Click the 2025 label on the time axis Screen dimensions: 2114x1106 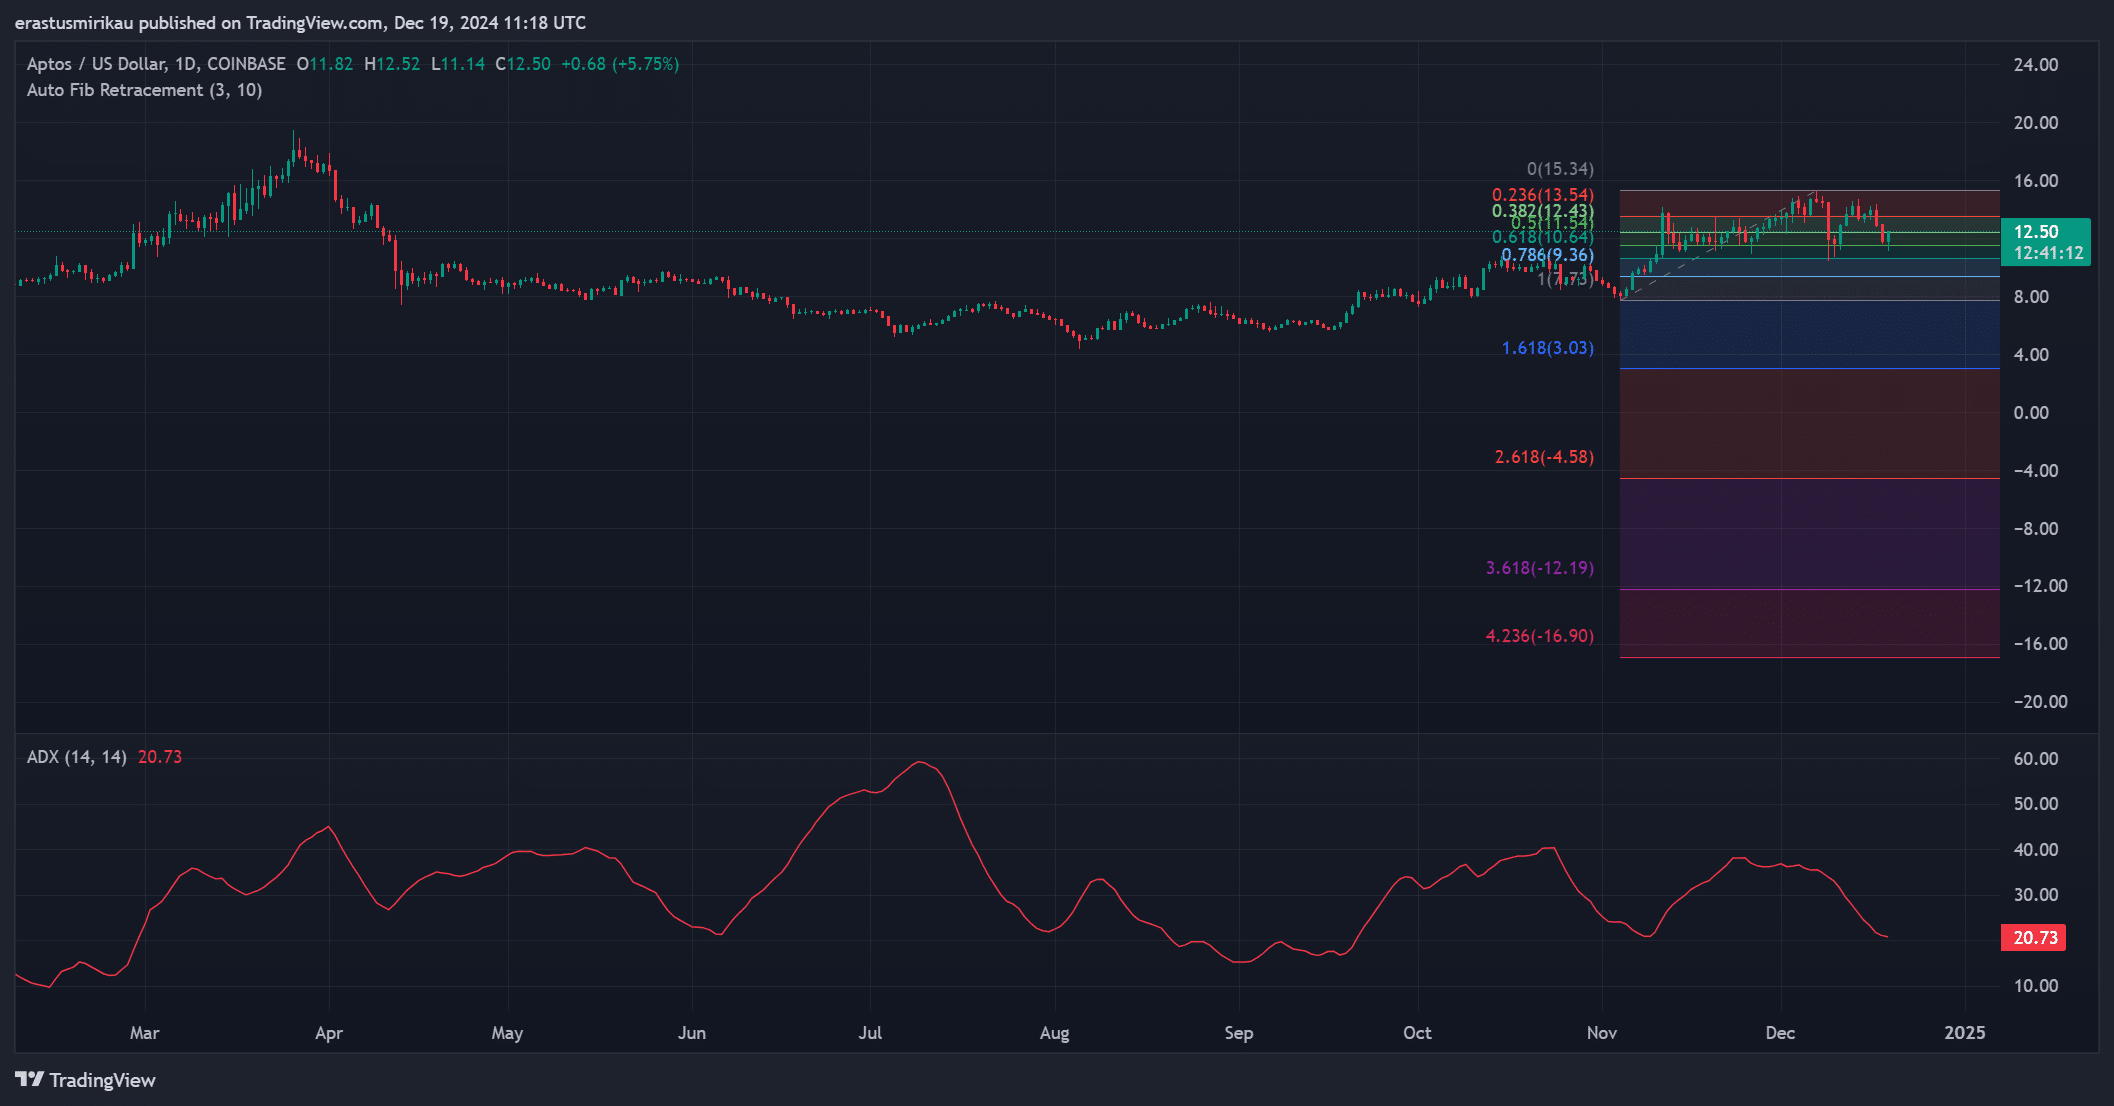[x=1965, y=1033]
